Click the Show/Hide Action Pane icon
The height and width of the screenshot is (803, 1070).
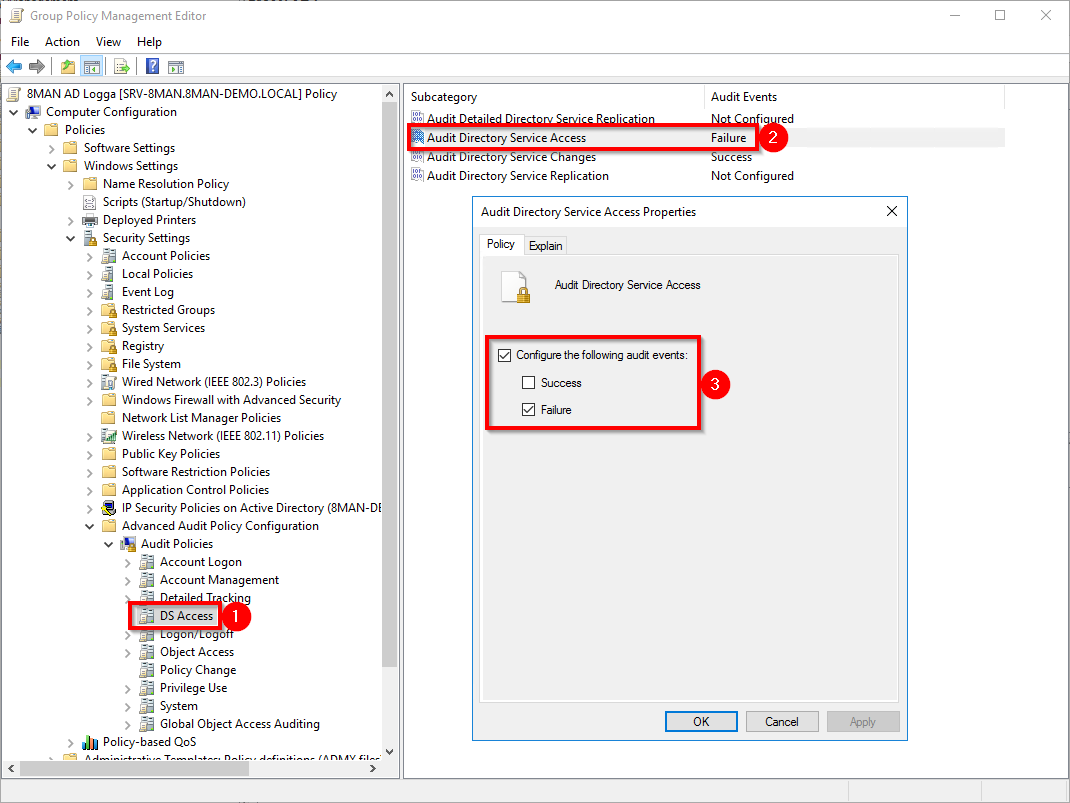176,67
